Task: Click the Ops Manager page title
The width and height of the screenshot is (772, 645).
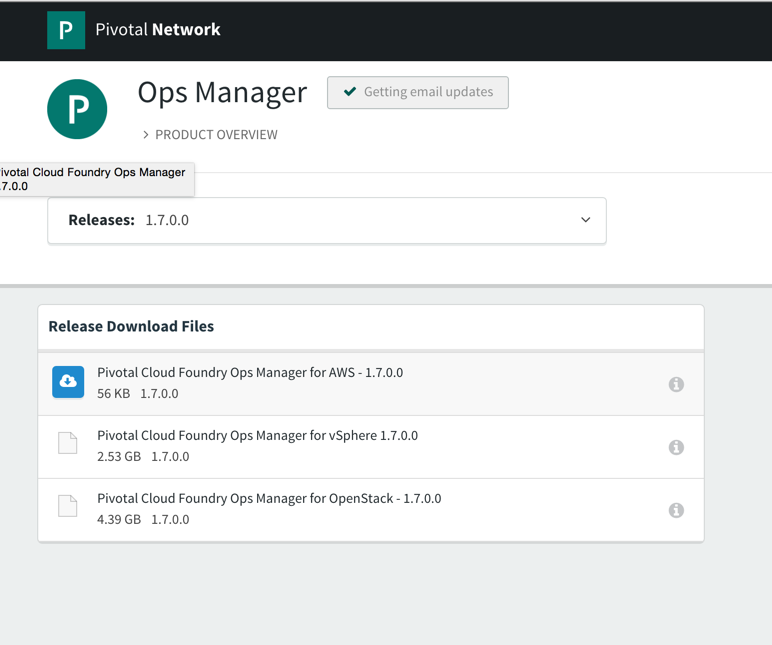Action: pyautogui.click(x=222, y=92)
